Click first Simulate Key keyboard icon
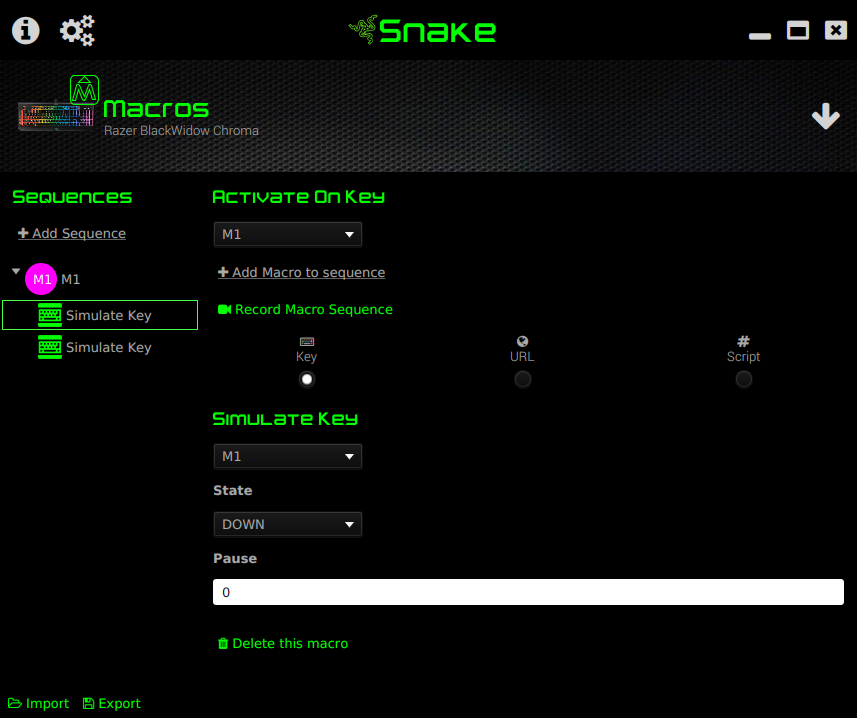The width and height of the screenshot is (857, 718). pos(50,315)
